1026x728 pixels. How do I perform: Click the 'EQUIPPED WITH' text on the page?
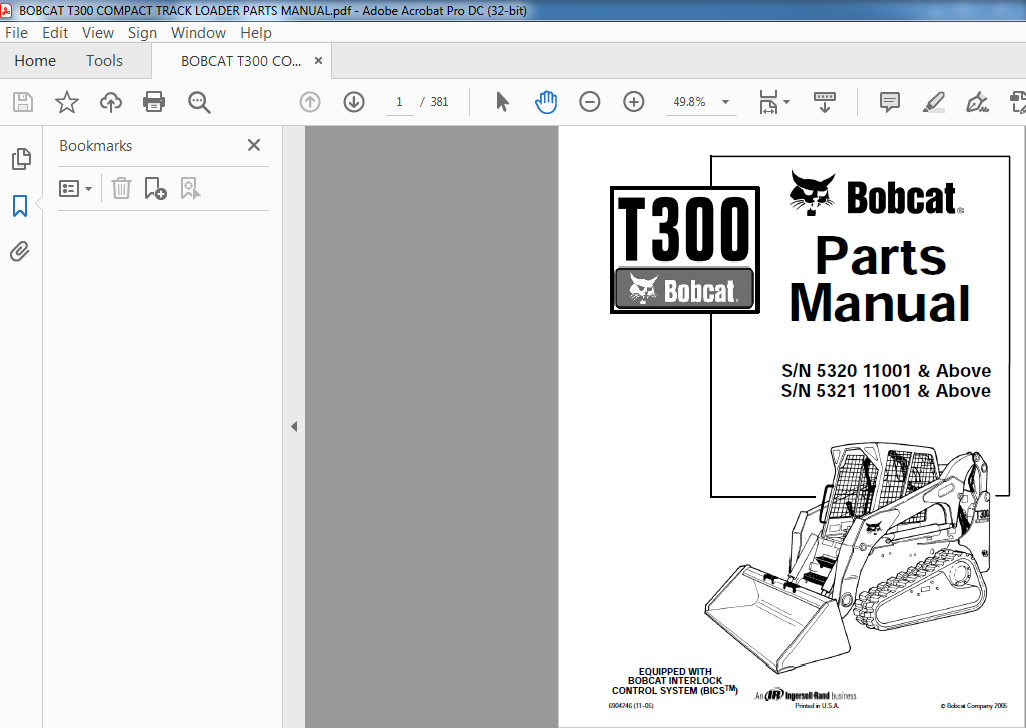[x=675, y=672]
